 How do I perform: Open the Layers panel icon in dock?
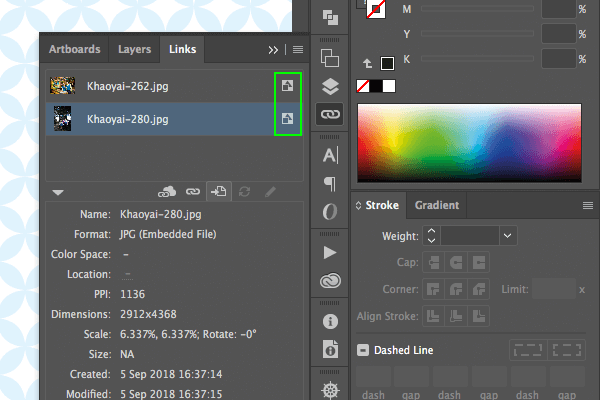coord(330,87)
